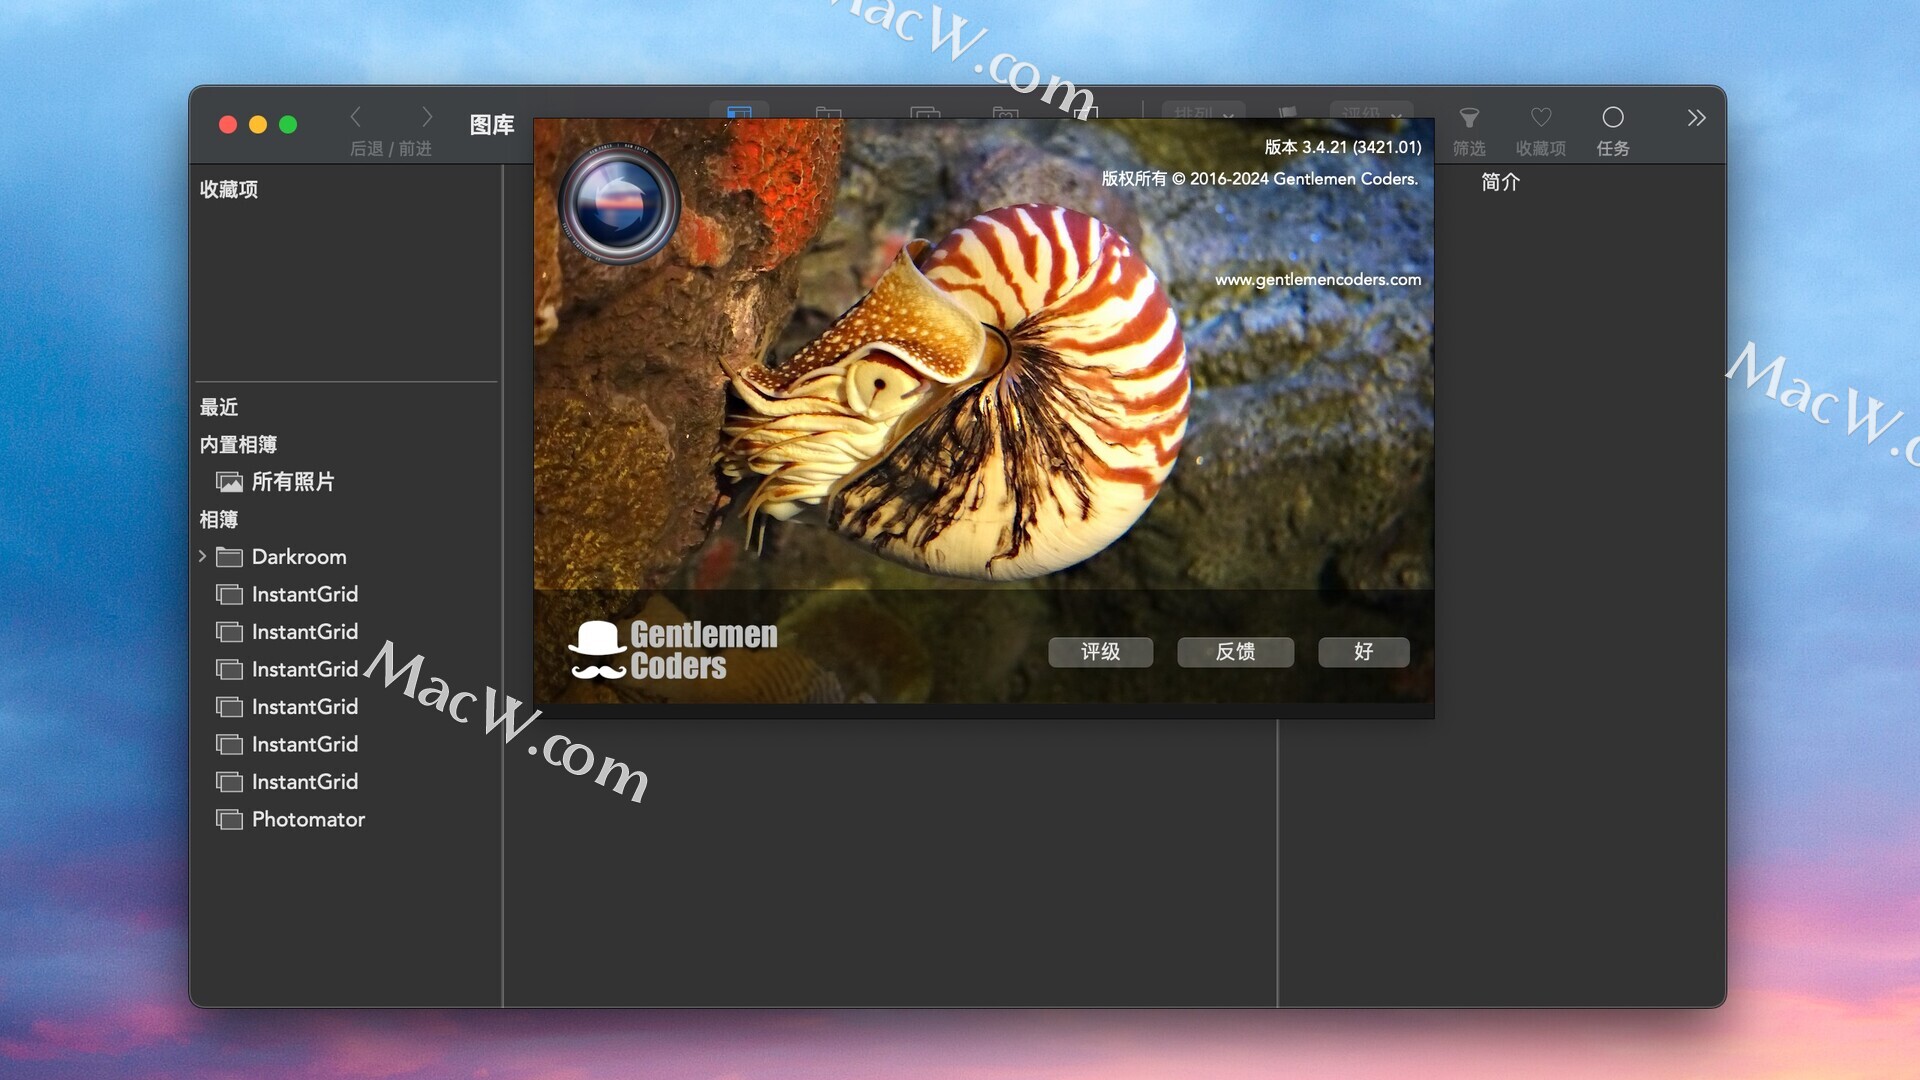The width and height of the screenshot is (1920, 1080).
Task: Open the 排列 sort dropdown
Action: tap(1203, 111)
